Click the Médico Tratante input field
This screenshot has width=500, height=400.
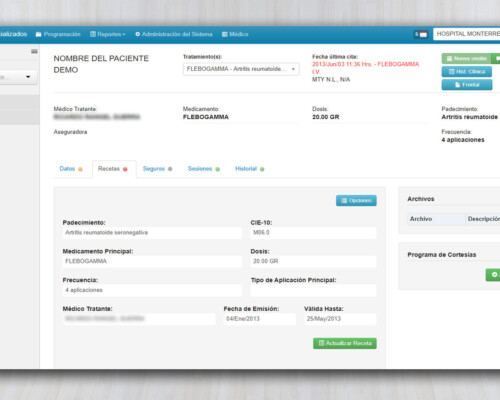139,319
